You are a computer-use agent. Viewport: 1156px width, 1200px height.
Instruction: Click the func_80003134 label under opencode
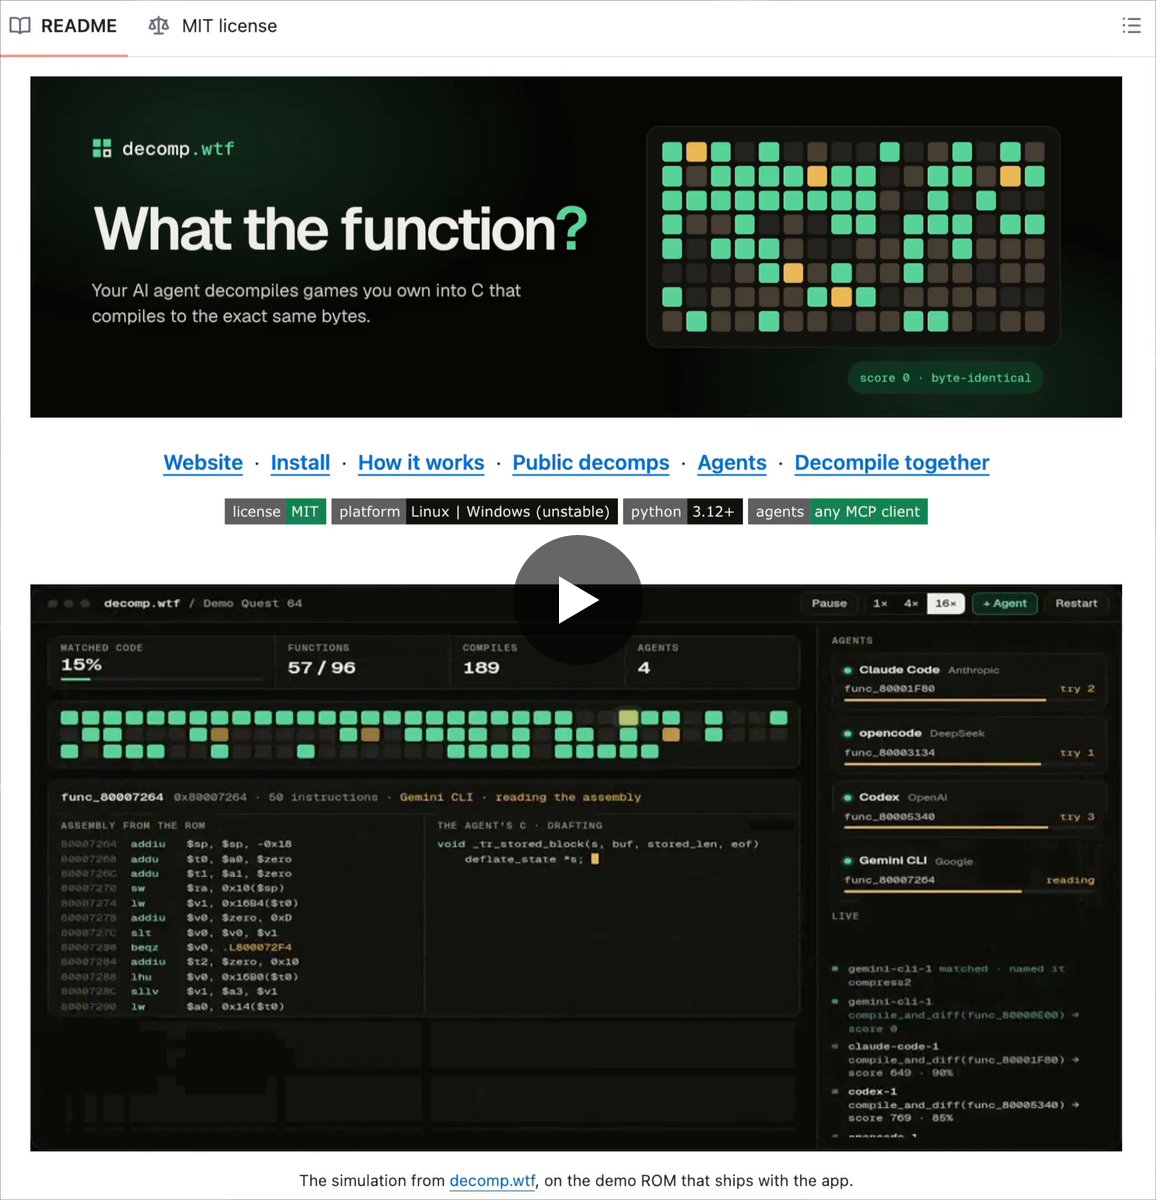889,753
